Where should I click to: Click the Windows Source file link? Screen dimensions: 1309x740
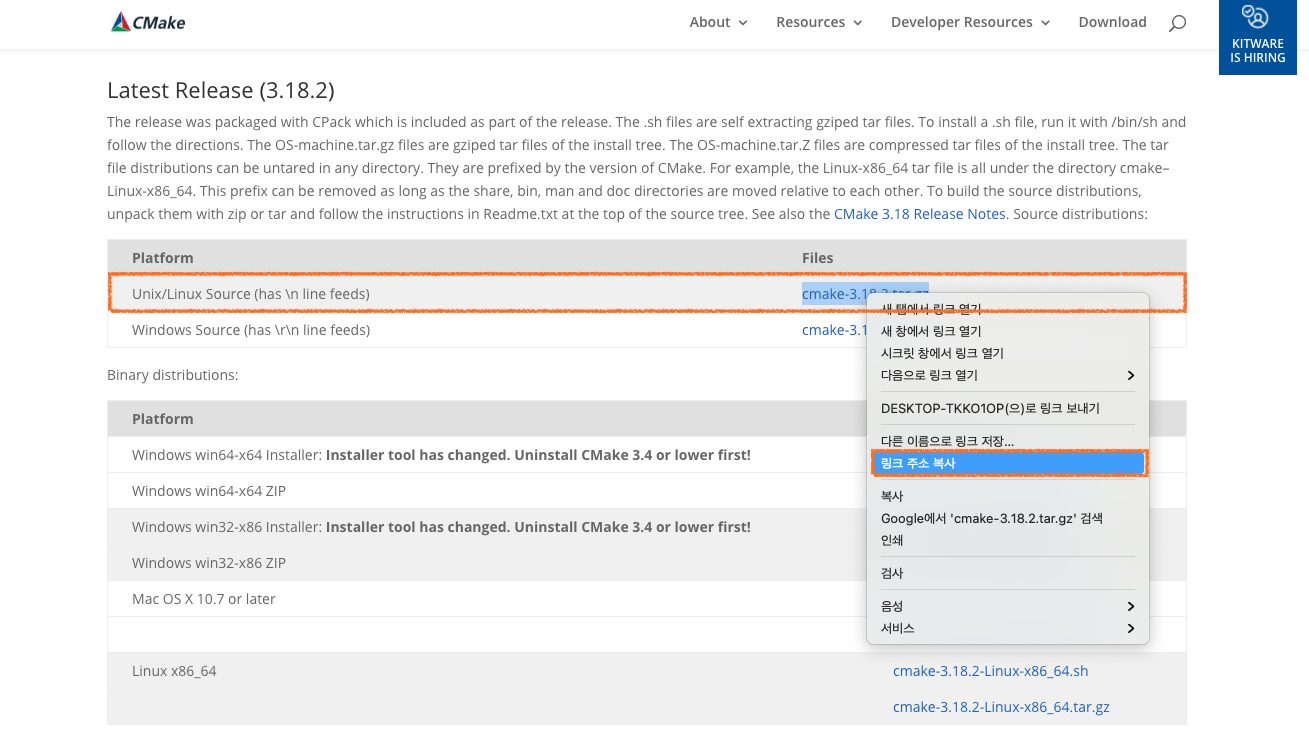click(x=834, y=330)
